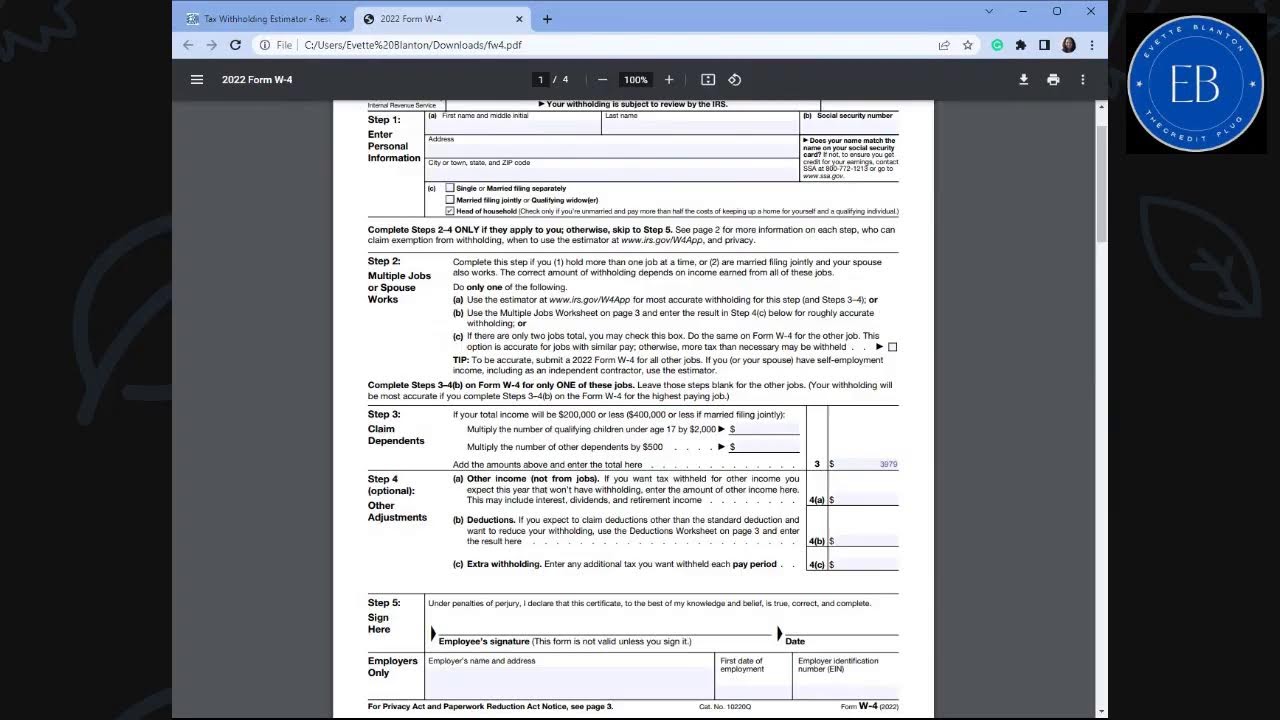Share this page from the address bar
The width and height of the screenshot is (1280, 720).
click(944, 45)
